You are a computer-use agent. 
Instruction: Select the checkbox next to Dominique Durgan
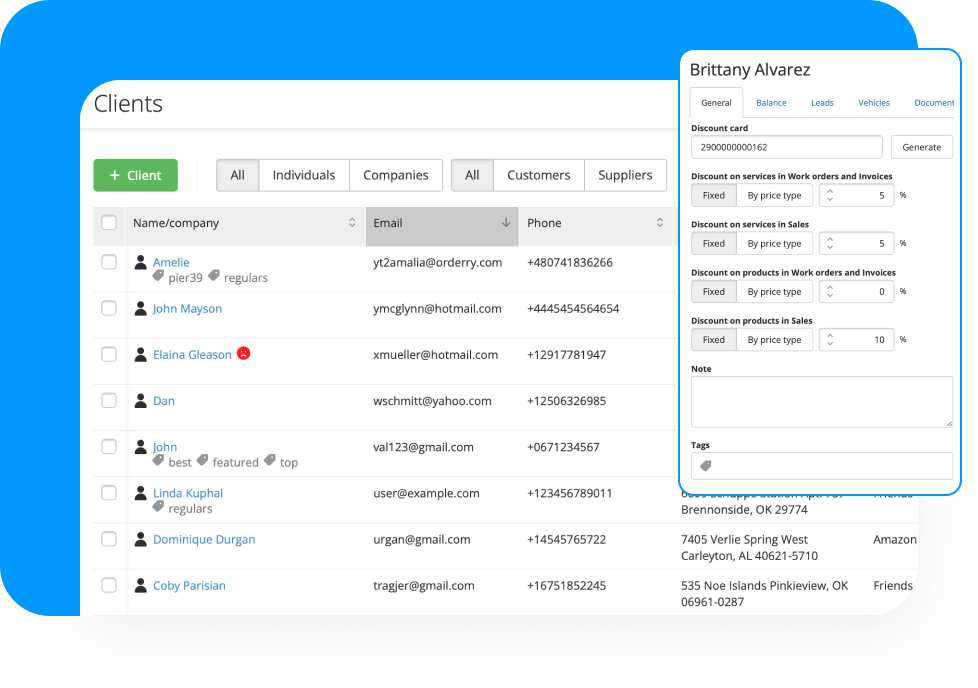click(x=109, y=539)
